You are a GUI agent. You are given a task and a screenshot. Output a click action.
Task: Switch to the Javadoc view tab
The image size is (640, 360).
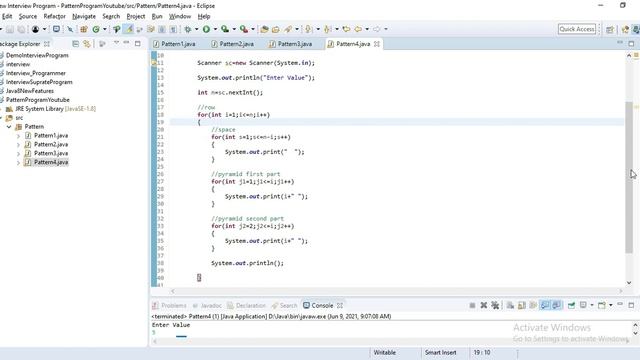pyautogui.click(x=207, y=305)
